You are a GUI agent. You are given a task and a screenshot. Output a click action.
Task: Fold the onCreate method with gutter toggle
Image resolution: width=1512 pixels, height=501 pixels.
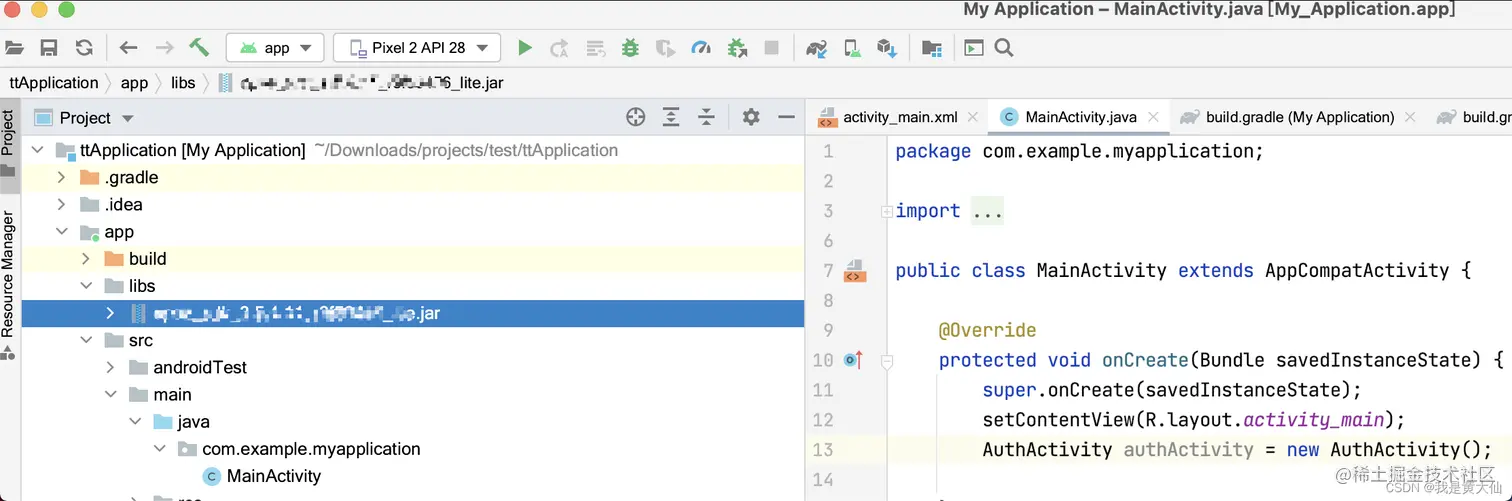886,363
